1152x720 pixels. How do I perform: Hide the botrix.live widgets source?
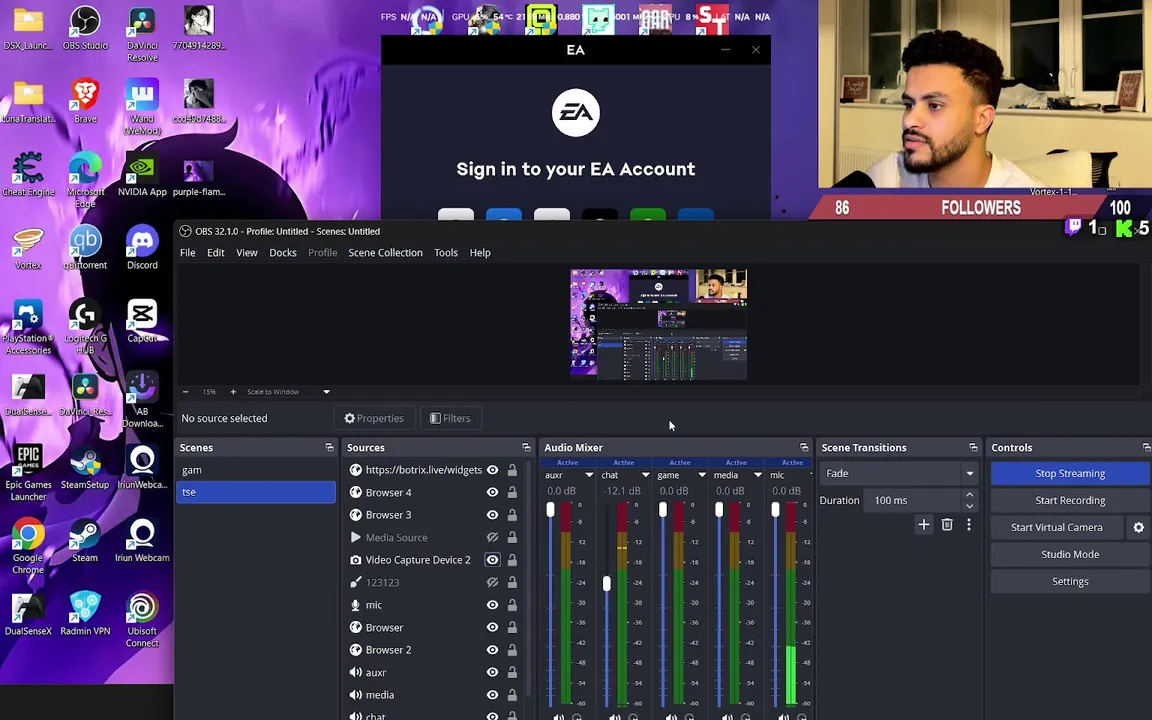point(492,470)
